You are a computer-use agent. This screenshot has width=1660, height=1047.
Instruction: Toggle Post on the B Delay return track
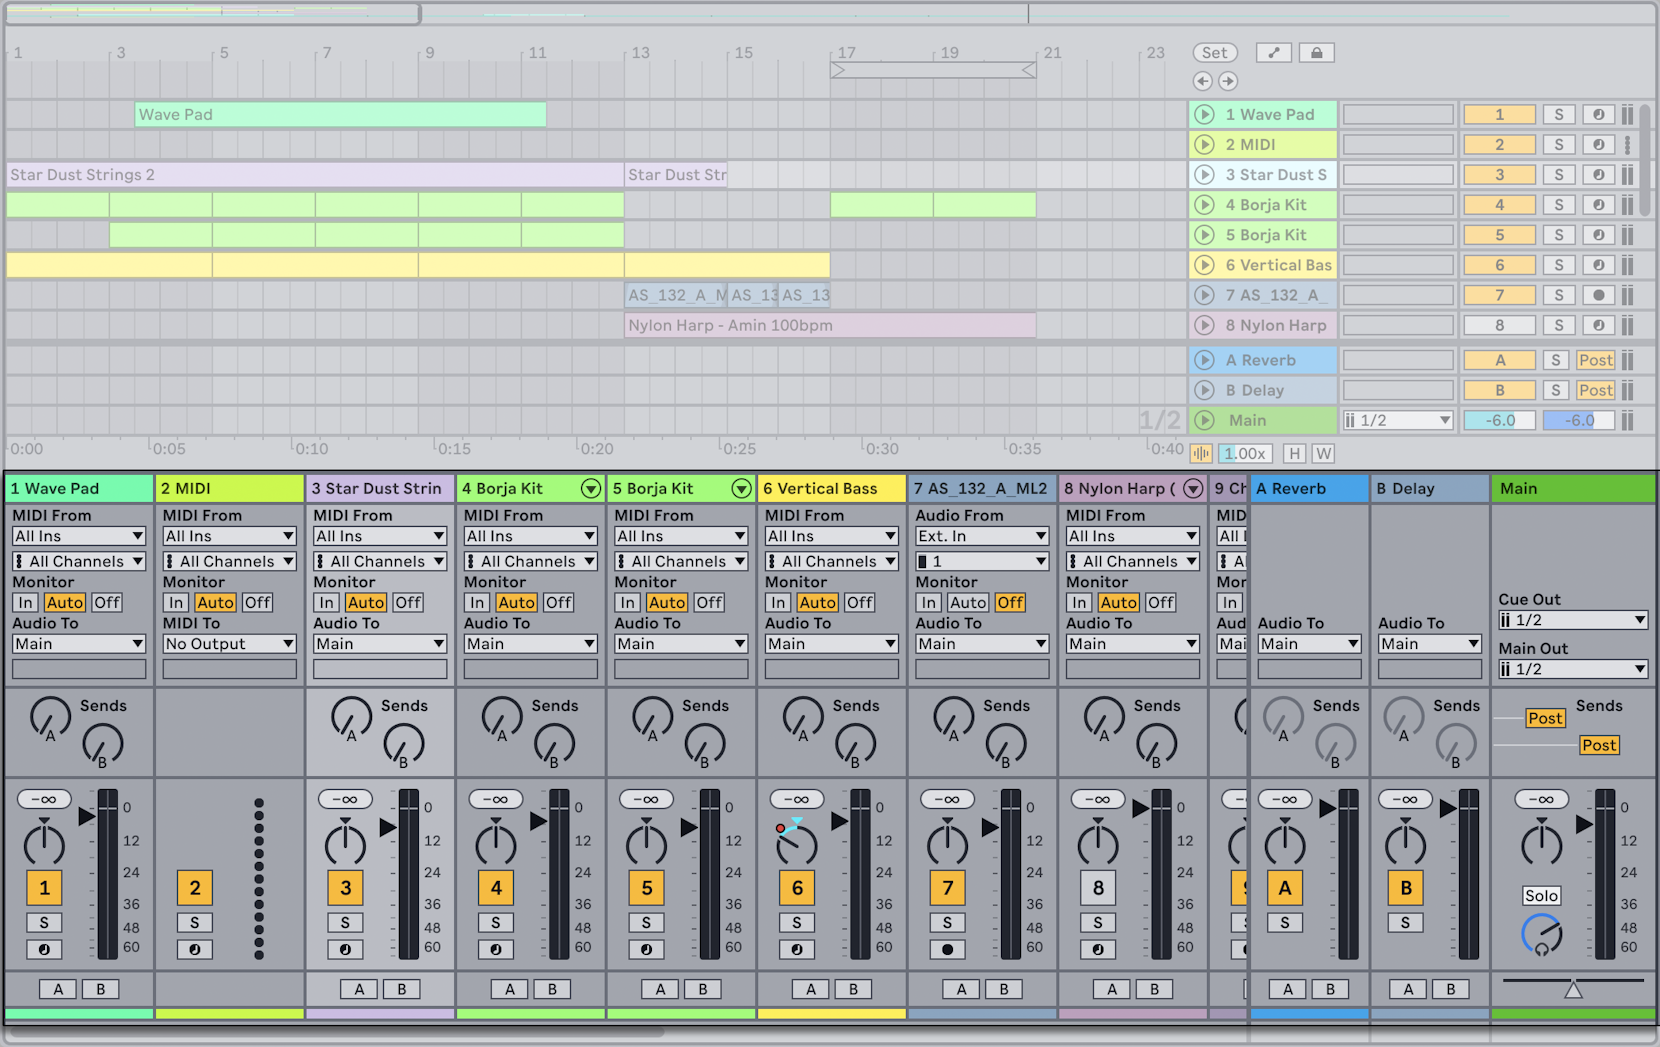click(1596, 390)
